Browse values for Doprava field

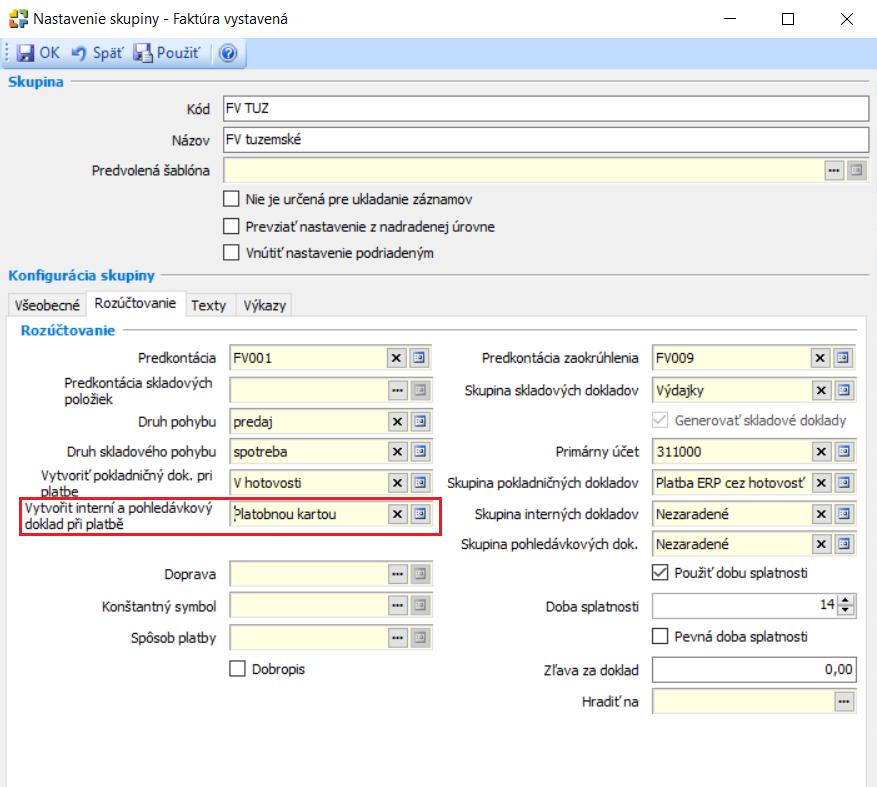(397, 574)
